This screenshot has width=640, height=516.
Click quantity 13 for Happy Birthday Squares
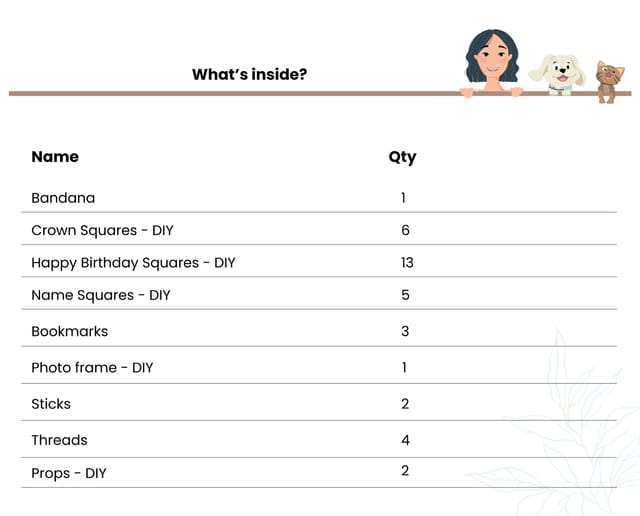[x=407, y=262]
